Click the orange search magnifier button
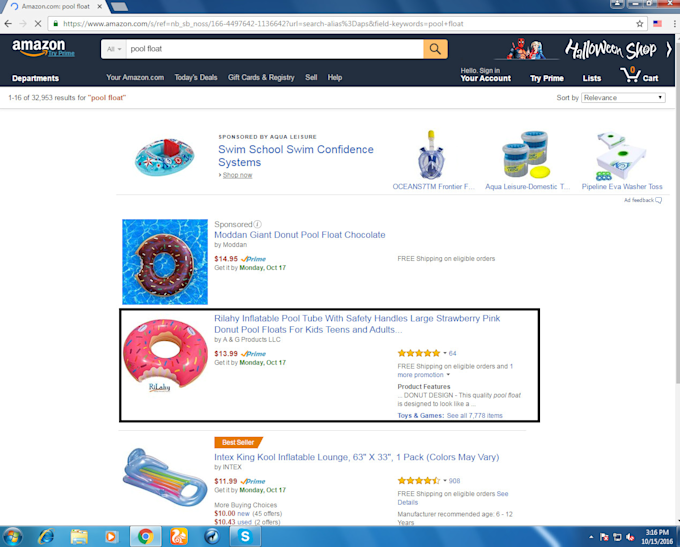 (x=435, y=49)
